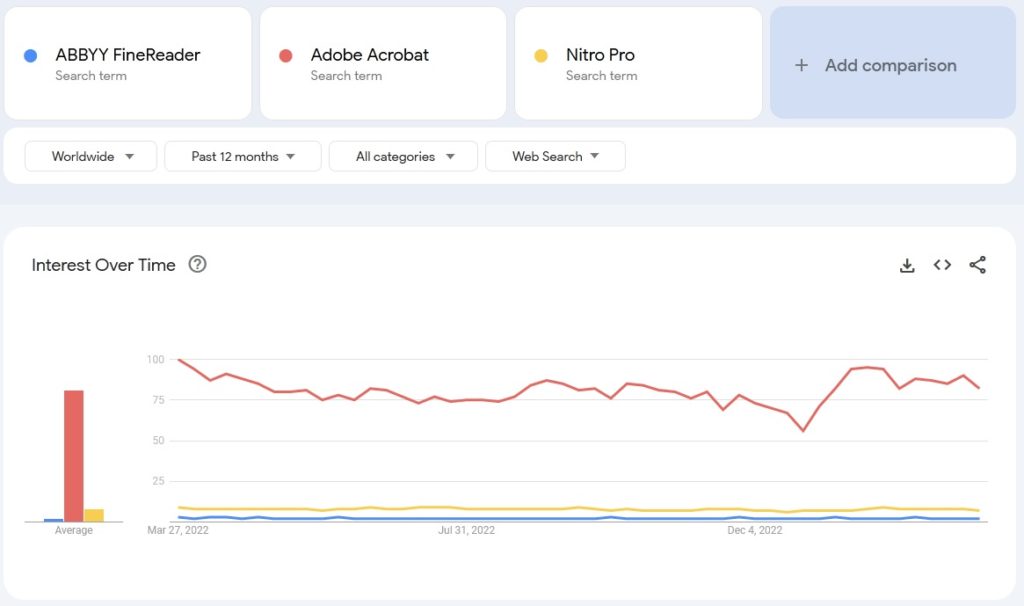Click the Add comparison button

click(x=892, y=63)
